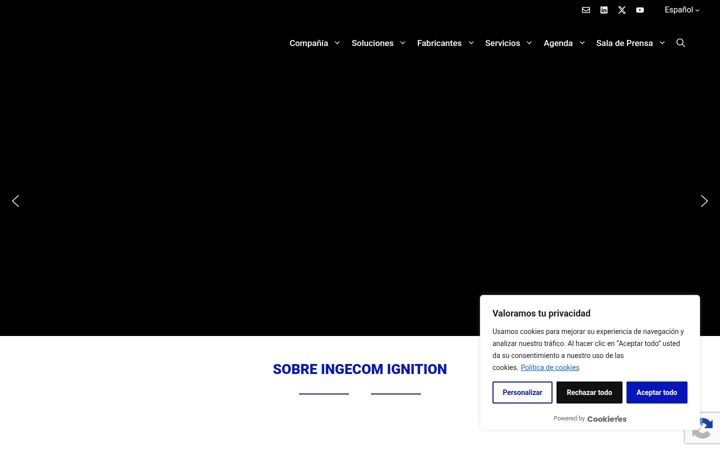Click the Valoramos tu privacidad title
The image size is (720, 450).
541,314
